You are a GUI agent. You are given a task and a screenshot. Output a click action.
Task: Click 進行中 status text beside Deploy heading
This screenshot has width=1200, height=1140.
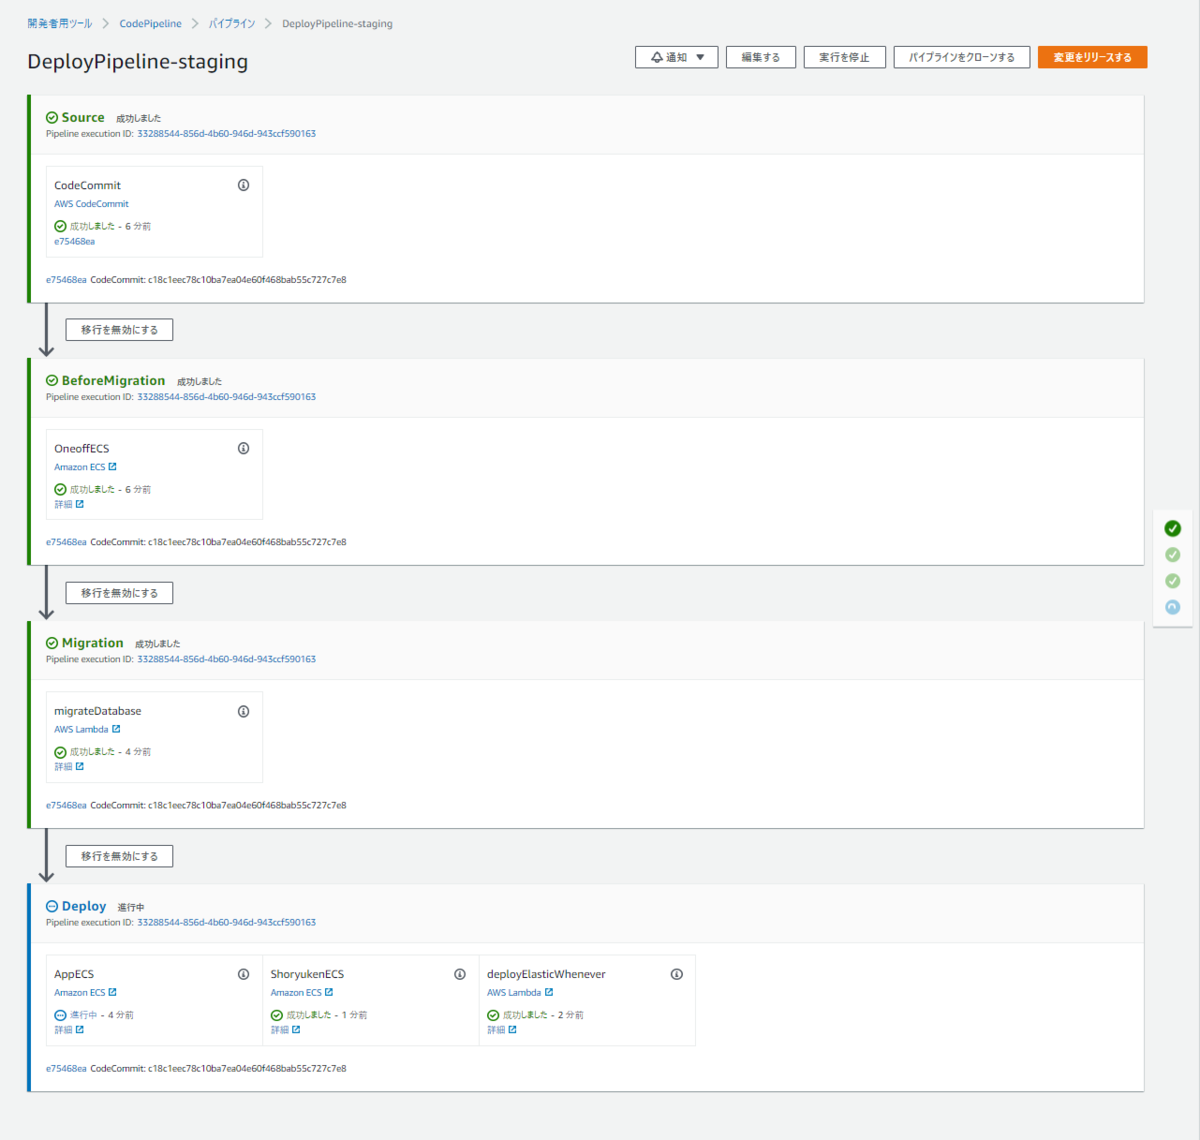131,907
